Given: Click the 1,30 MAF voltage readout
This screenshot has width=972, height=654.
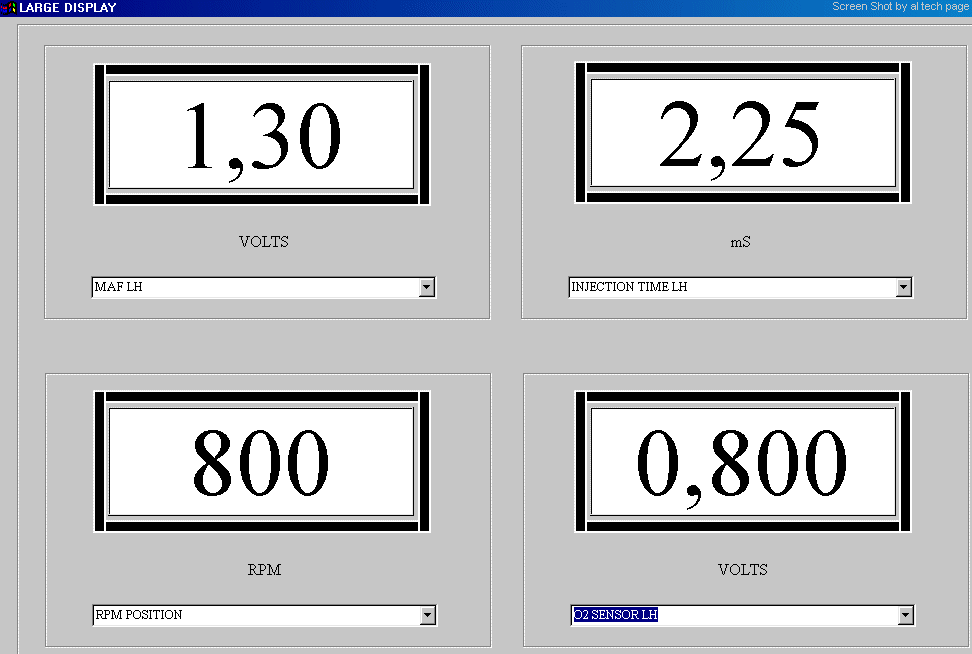Looking at the screenshot, I should [x=262, y=135].
